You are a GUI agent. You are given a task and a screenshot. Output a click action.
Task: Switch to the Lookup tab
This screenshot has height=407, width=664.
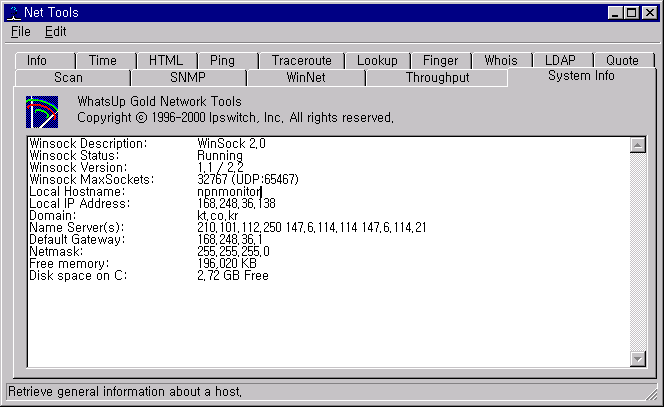tap(377, 61)
